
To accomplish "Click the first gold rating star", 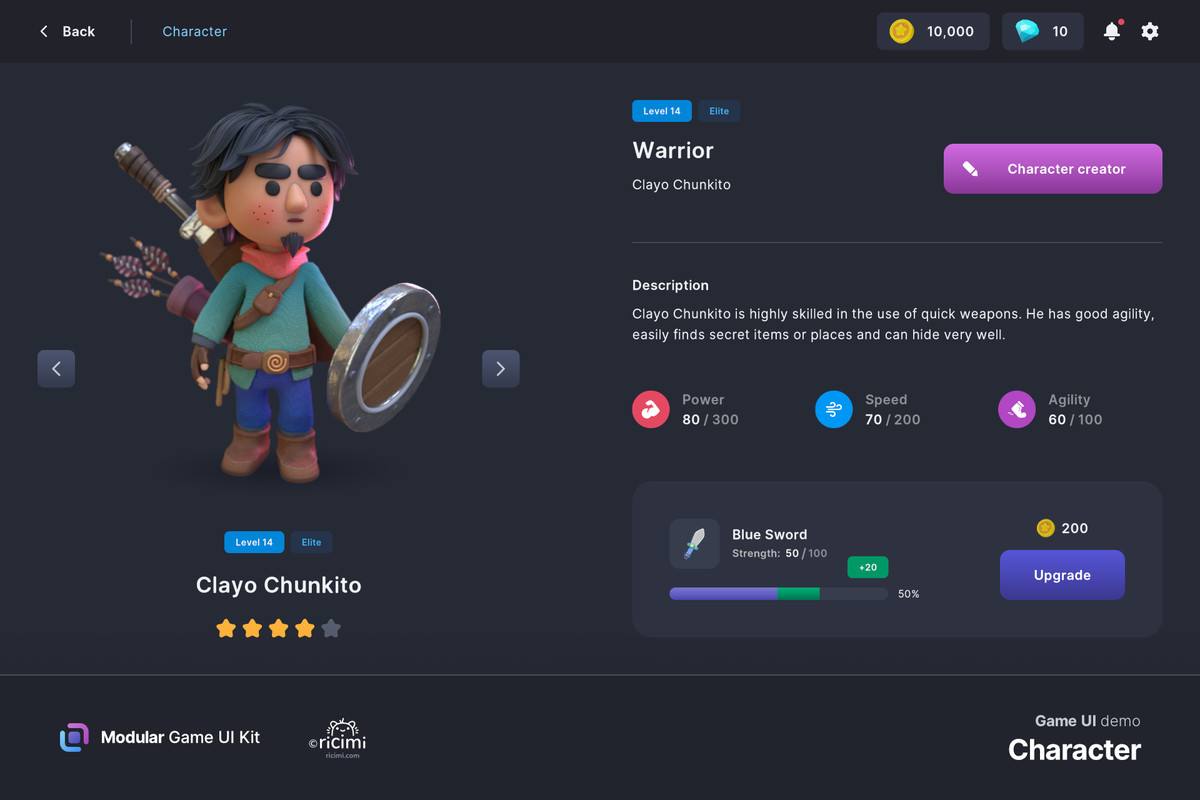I will tap(226, 628).
